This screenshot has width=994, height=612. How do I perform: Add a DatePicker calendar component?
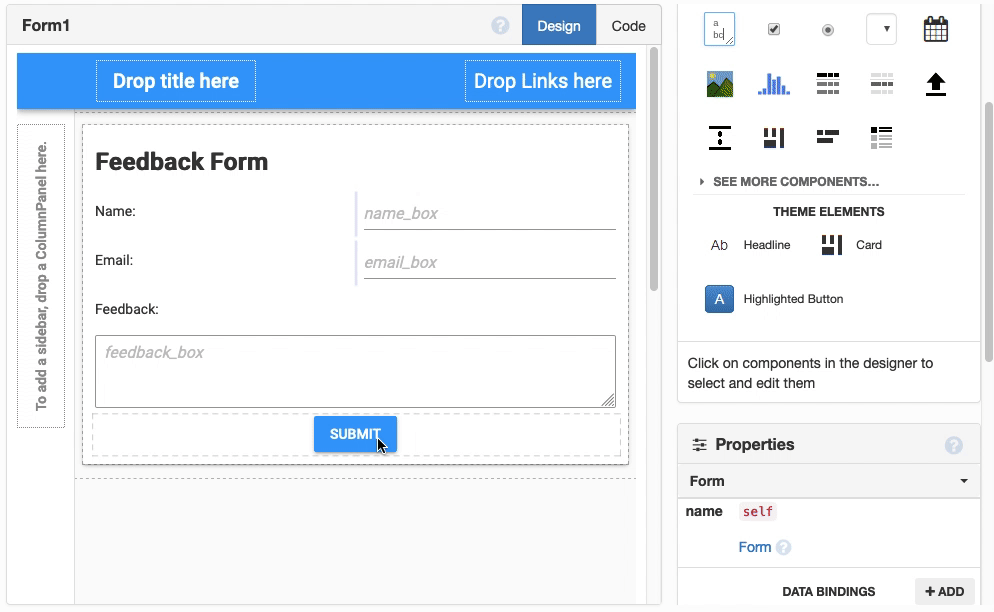click(x=935, y=28)
